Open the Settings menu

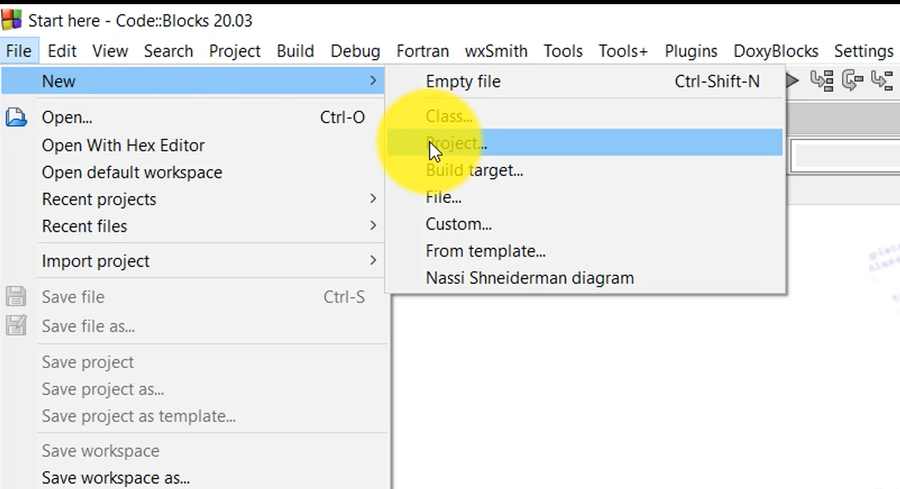tap(863, 51)
